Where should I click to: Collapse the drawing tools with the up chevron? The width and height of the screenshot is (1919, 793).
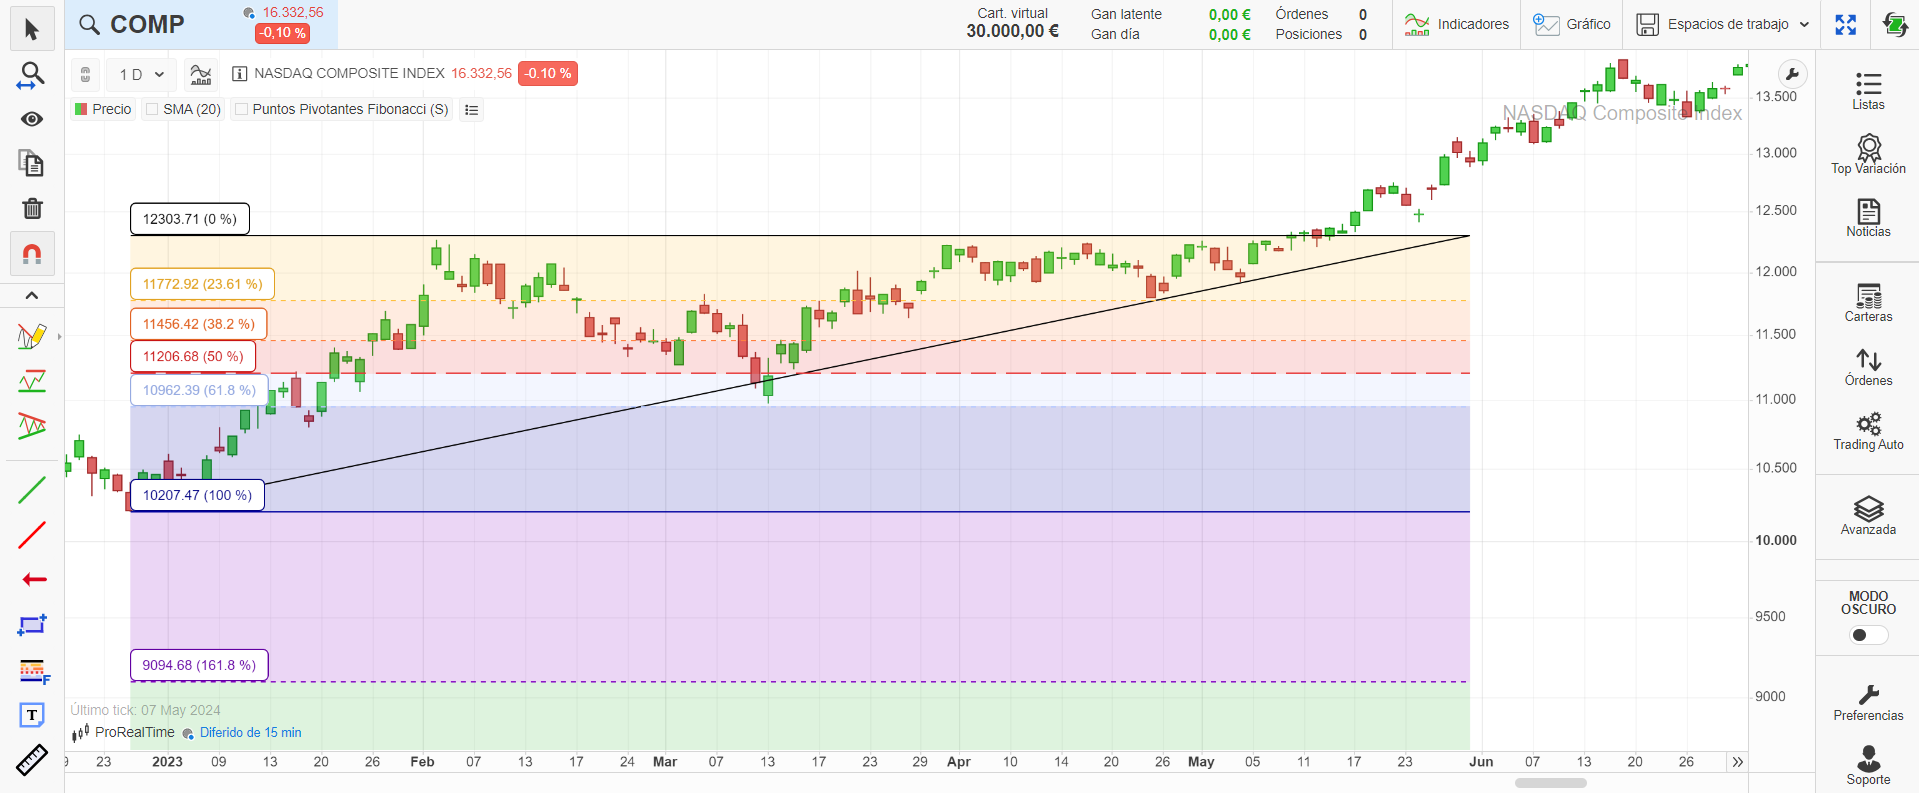[x=32, y=295]
